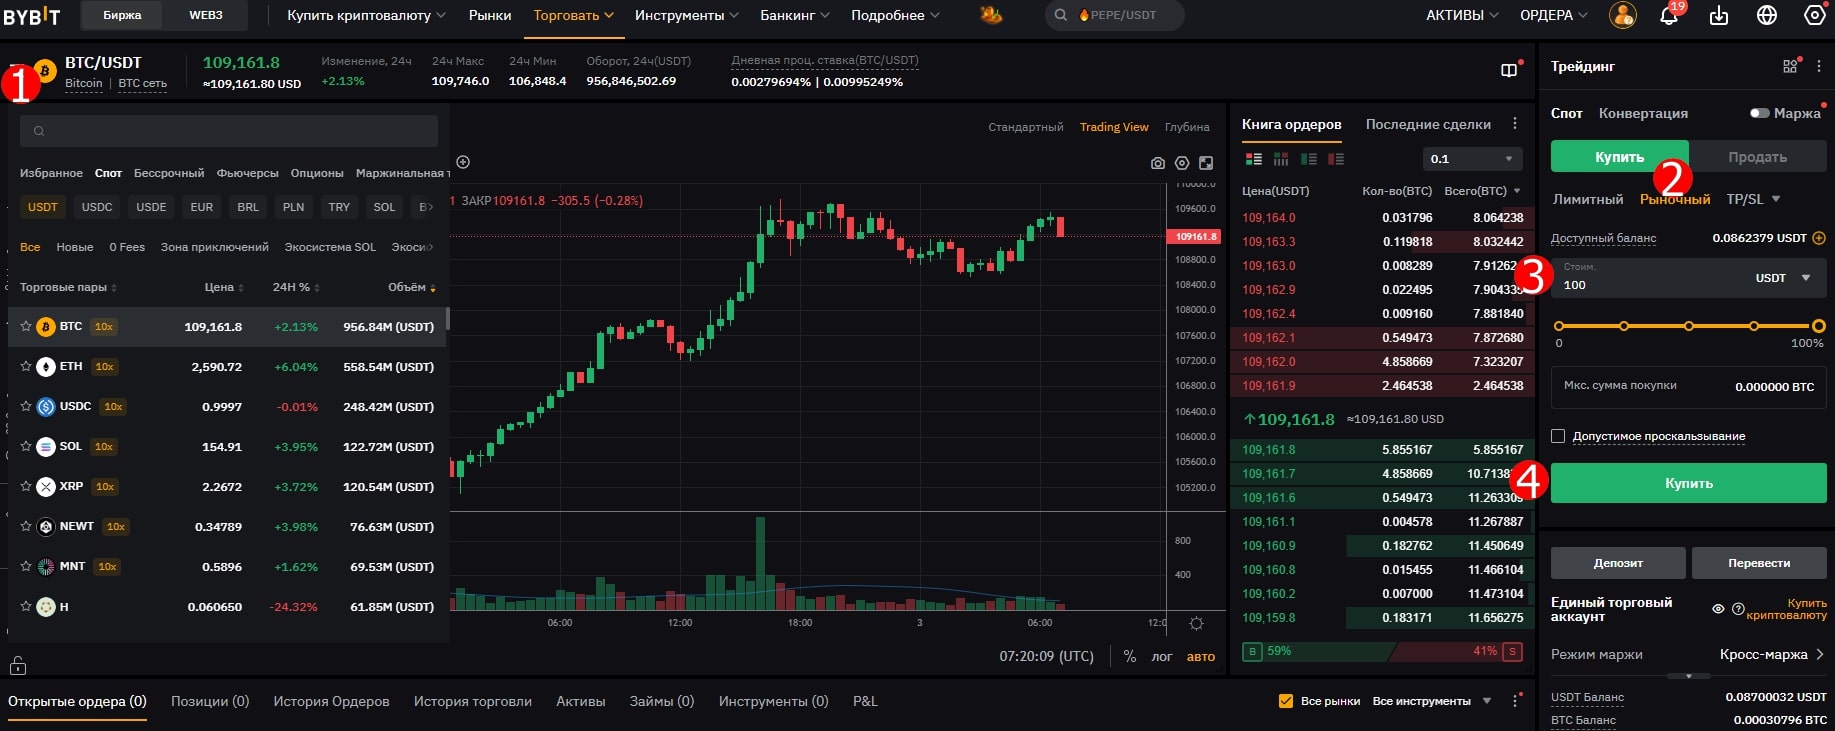This screenshot has height=731, width=1835.
Task: Expand Купить криптовалюту menu
Action: [367, 15]
